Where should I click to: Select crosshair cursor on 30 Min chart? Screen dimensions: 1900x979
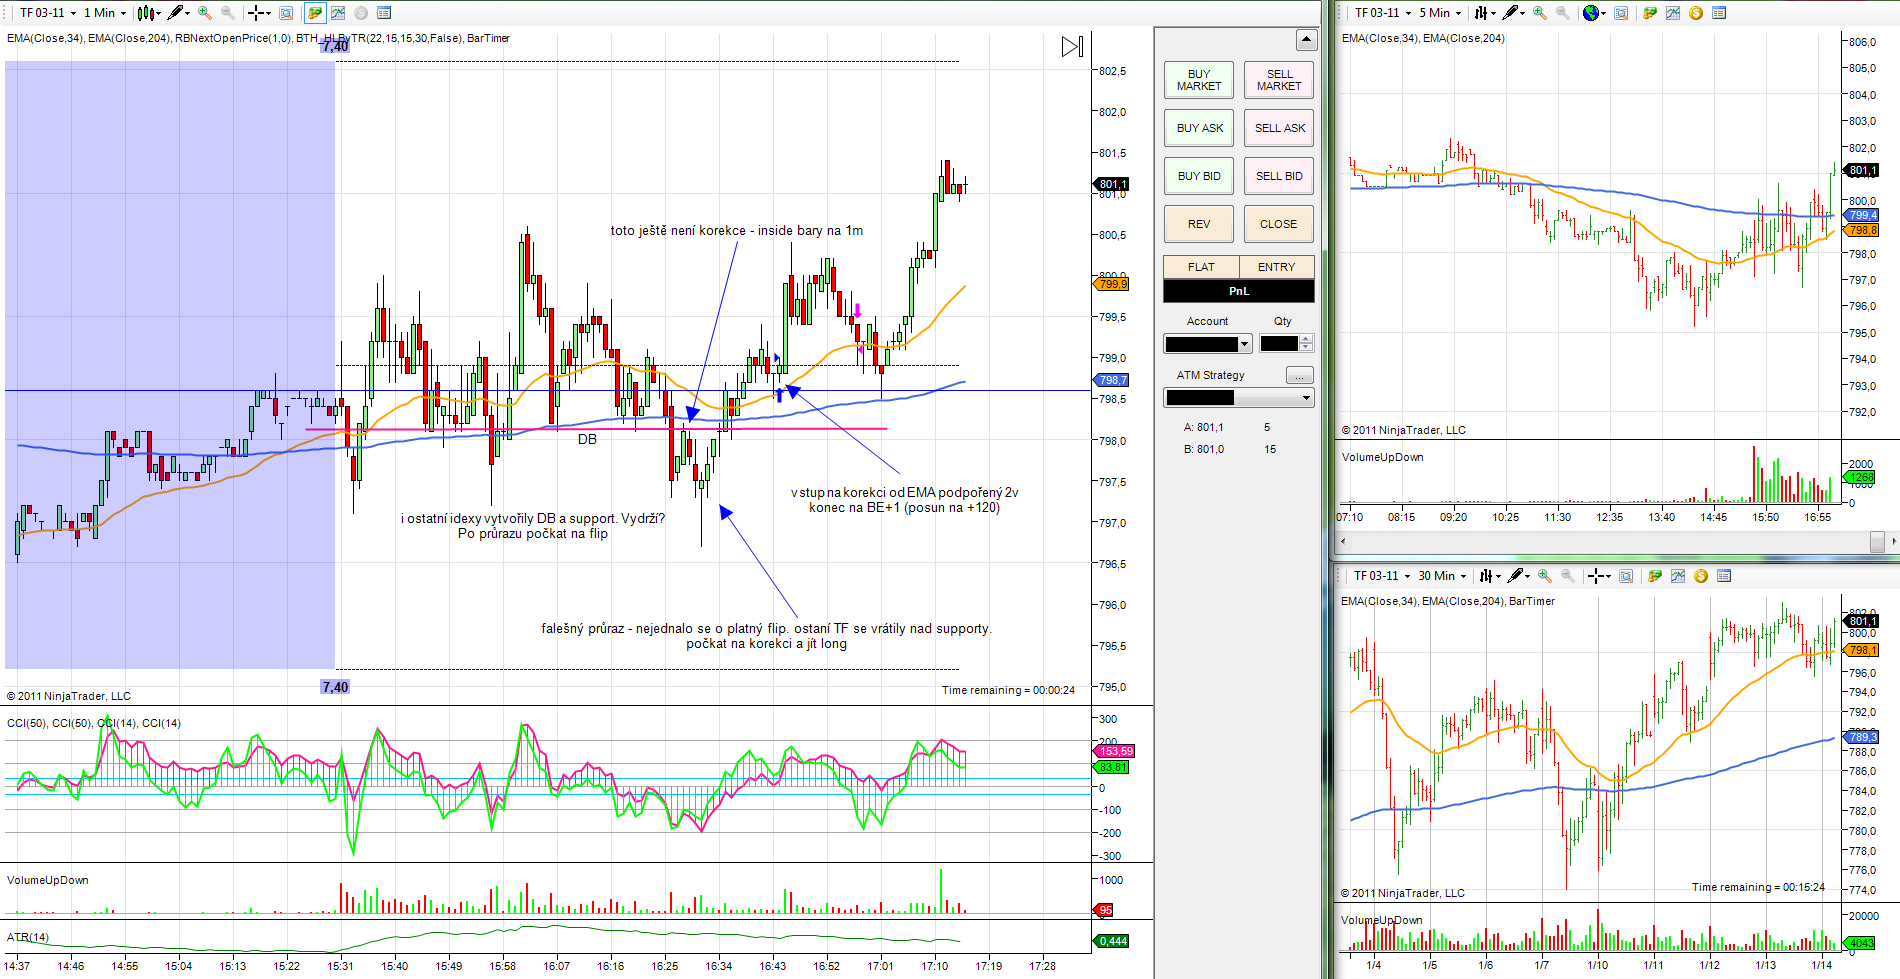pyautogui.click(x=1599, y=576)
